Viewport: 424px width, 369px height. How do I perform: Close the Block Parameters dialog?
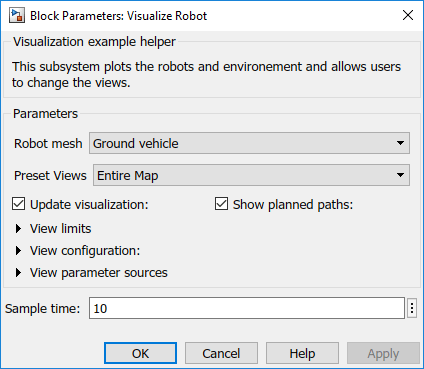[408, 15]
